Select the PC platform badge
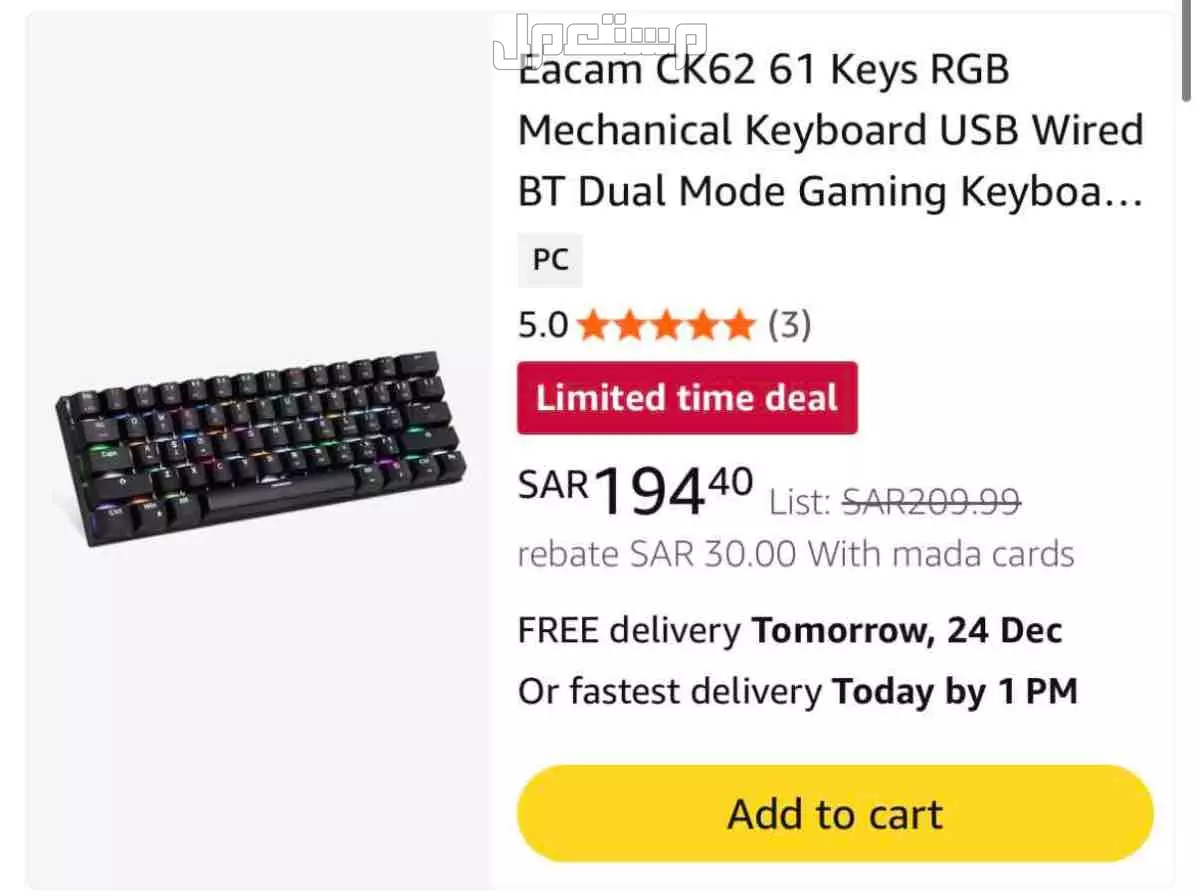 tap(550, 260)
